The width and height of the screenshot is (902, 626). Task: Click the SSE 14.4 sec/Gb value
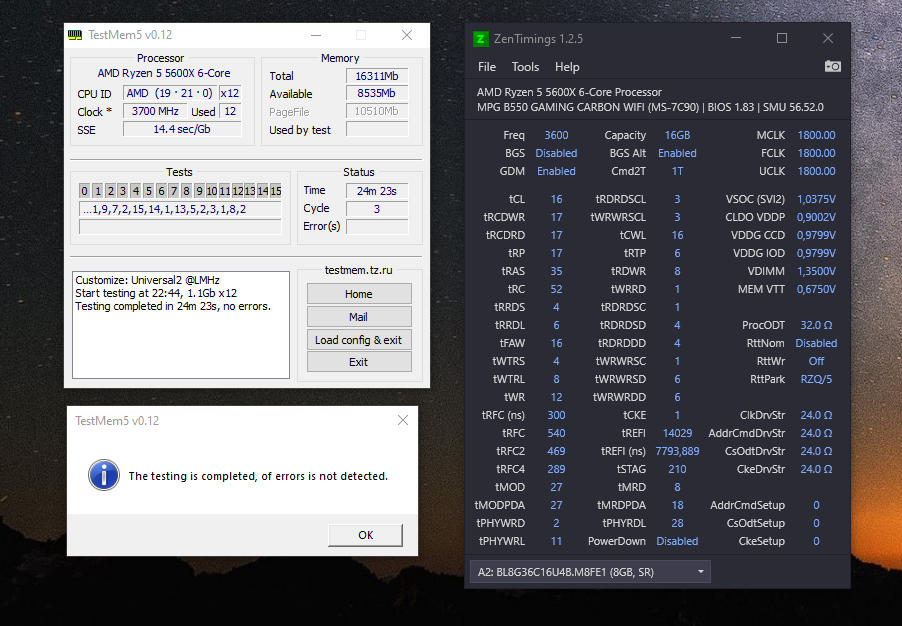point(182,129)
